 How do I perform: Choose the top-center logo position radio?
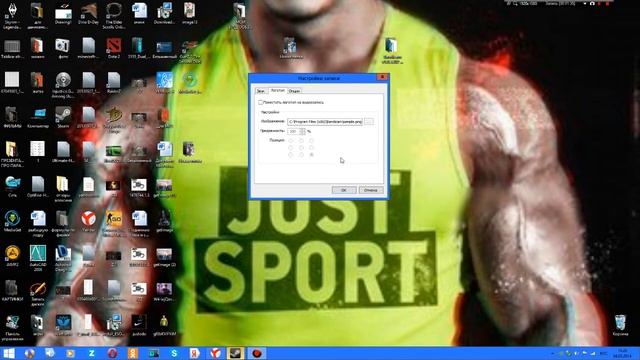point(301,140)
